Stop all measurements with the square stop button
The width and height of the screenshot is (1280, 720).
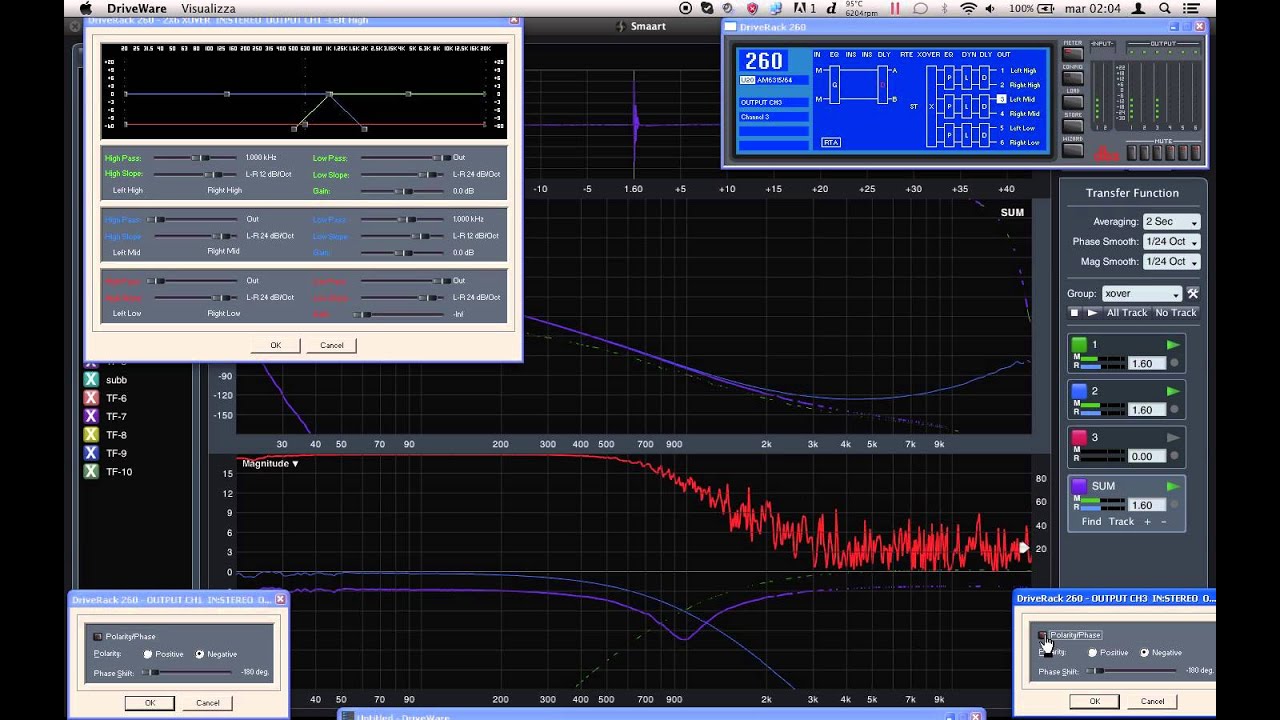(x=1074, y=313)
